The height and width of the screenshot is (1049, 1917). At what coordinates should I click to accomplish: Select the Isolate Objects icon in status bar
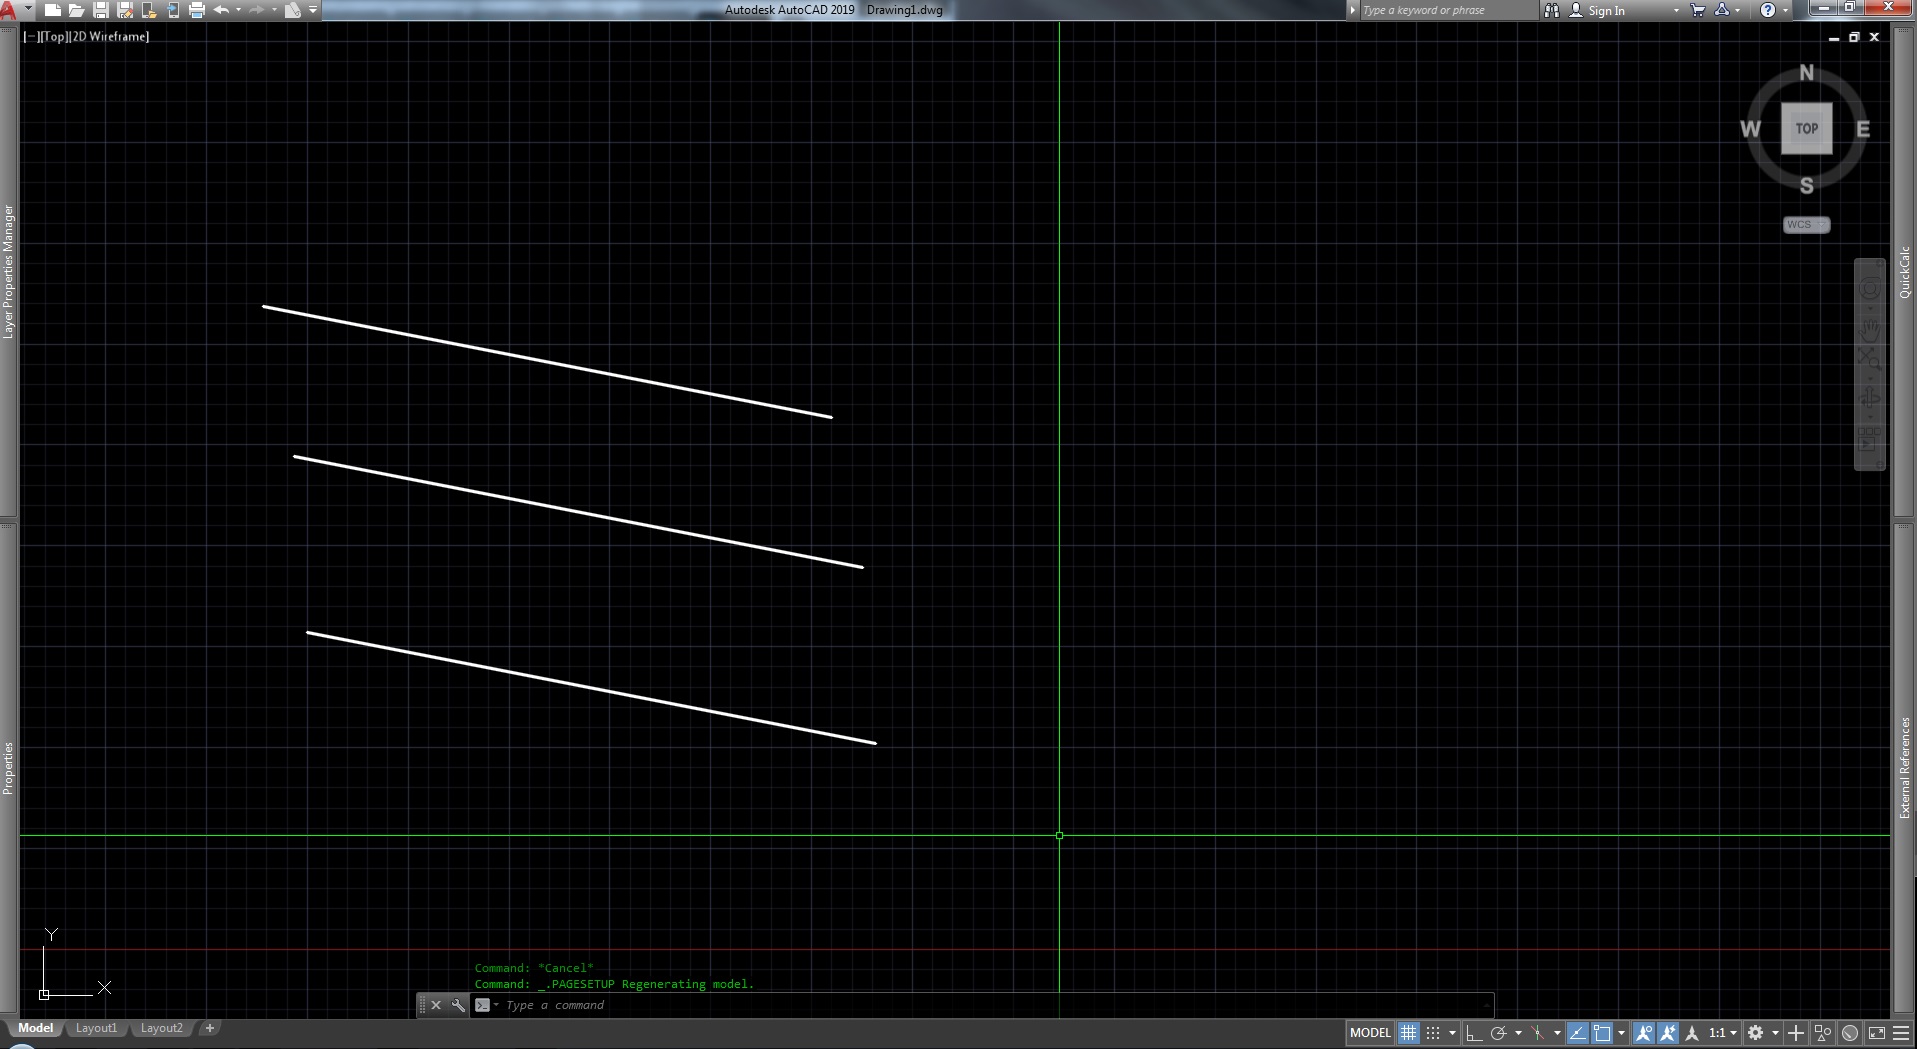tap(1824, 1033)
